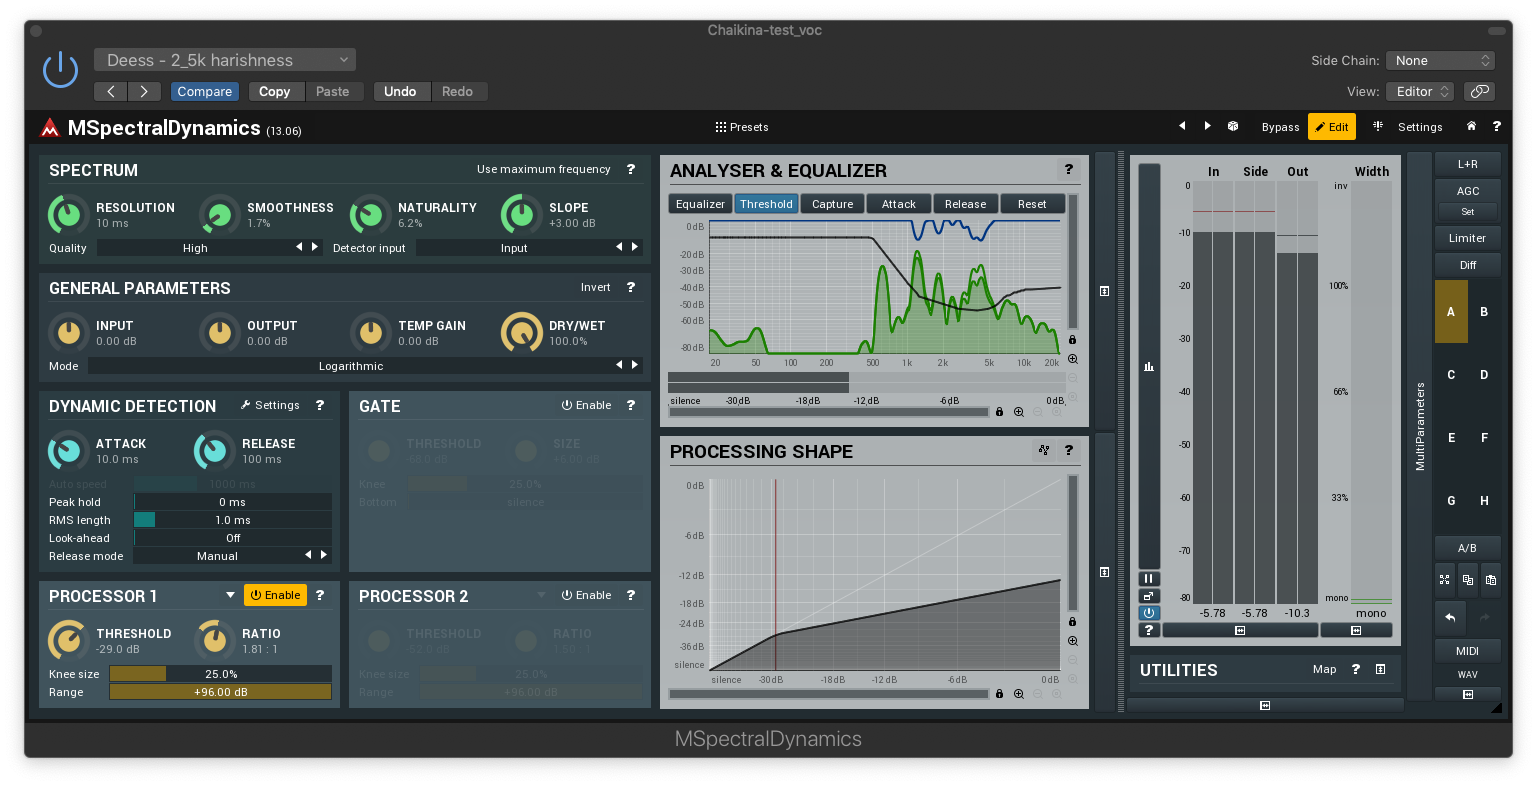
Task: Open the Processing Shape randomize icon
Action: tap(1043, 450)
